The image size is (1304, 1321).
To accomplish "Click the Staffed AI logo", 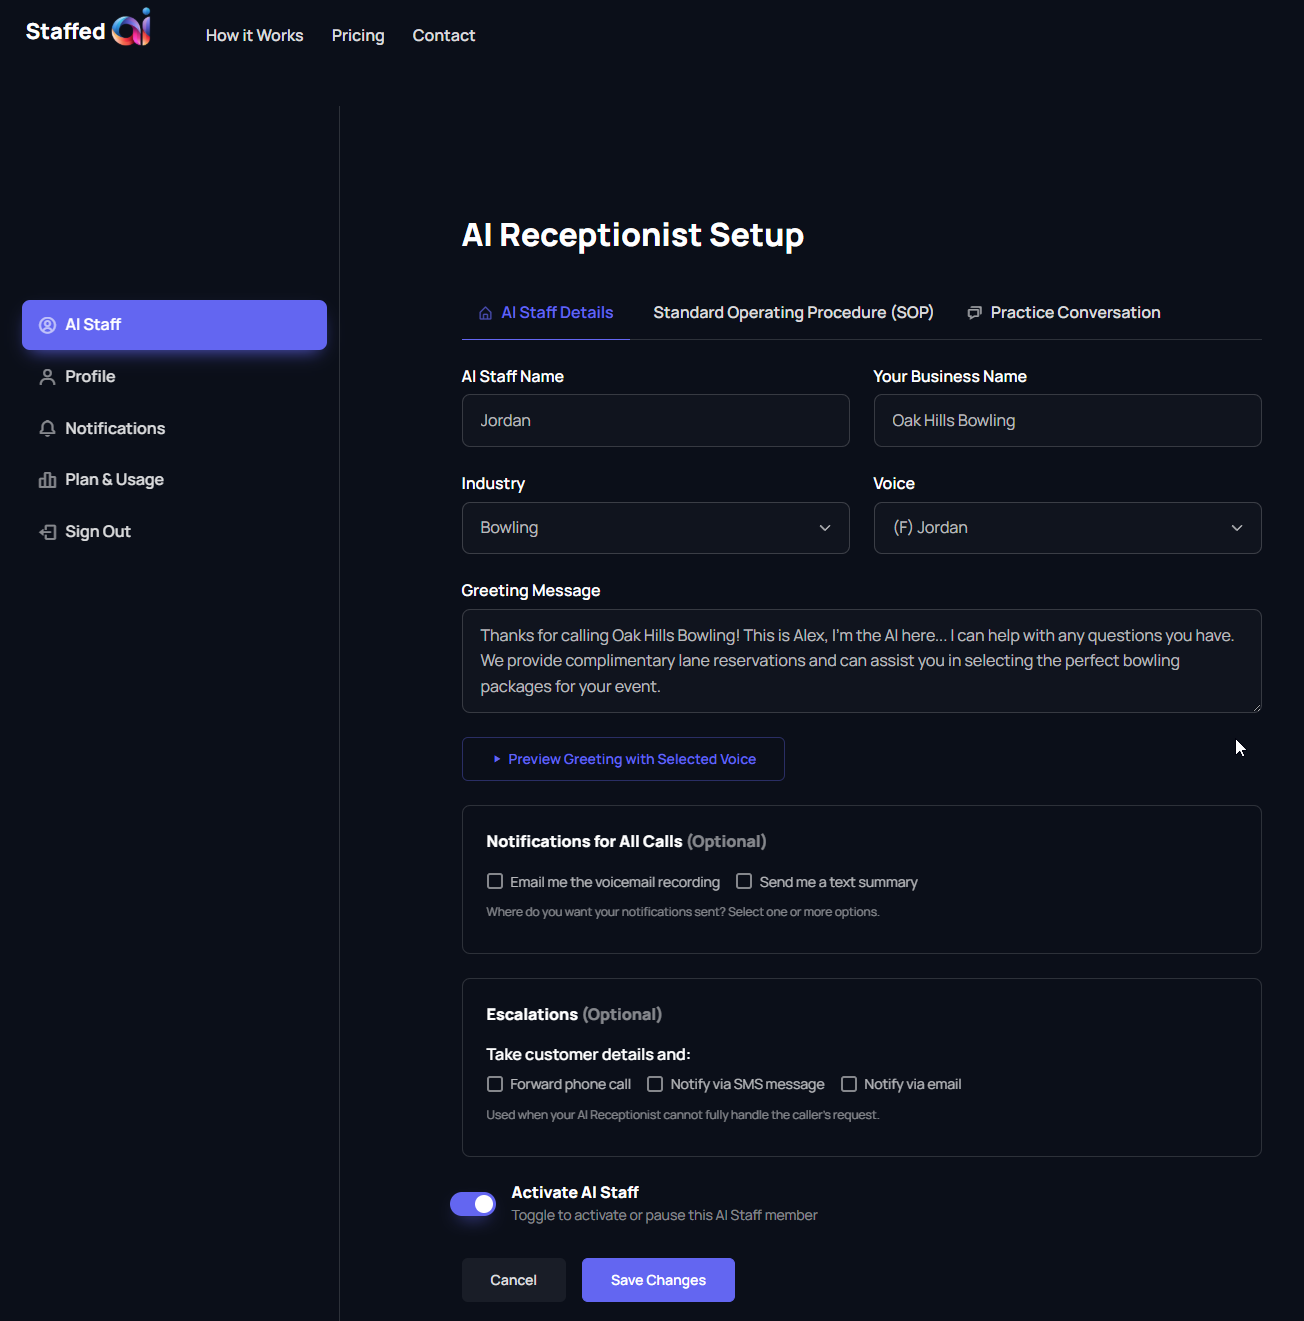I will 88,29.
